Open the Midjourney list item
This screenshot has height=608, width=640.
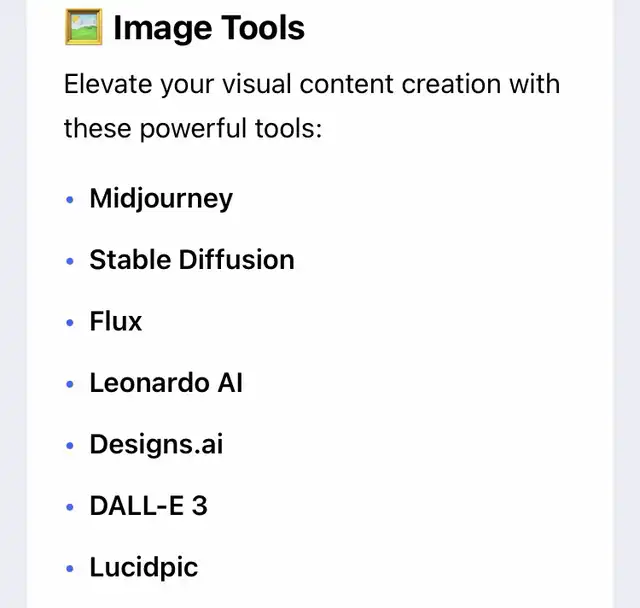161,198
